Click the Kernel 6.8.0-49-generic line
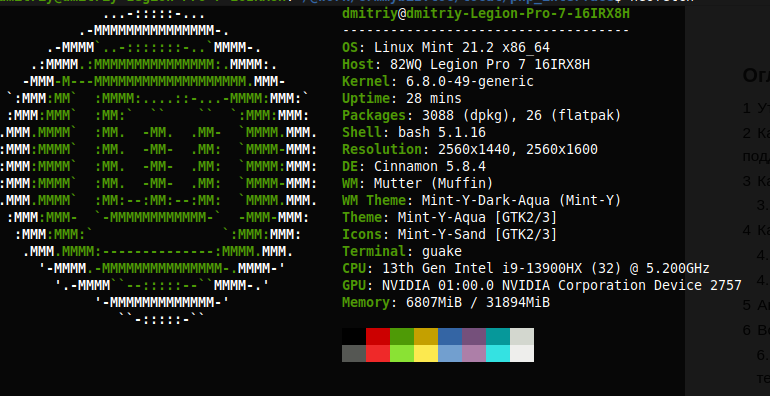The width and height of the screenshot is (770, 396). [438, 81]
